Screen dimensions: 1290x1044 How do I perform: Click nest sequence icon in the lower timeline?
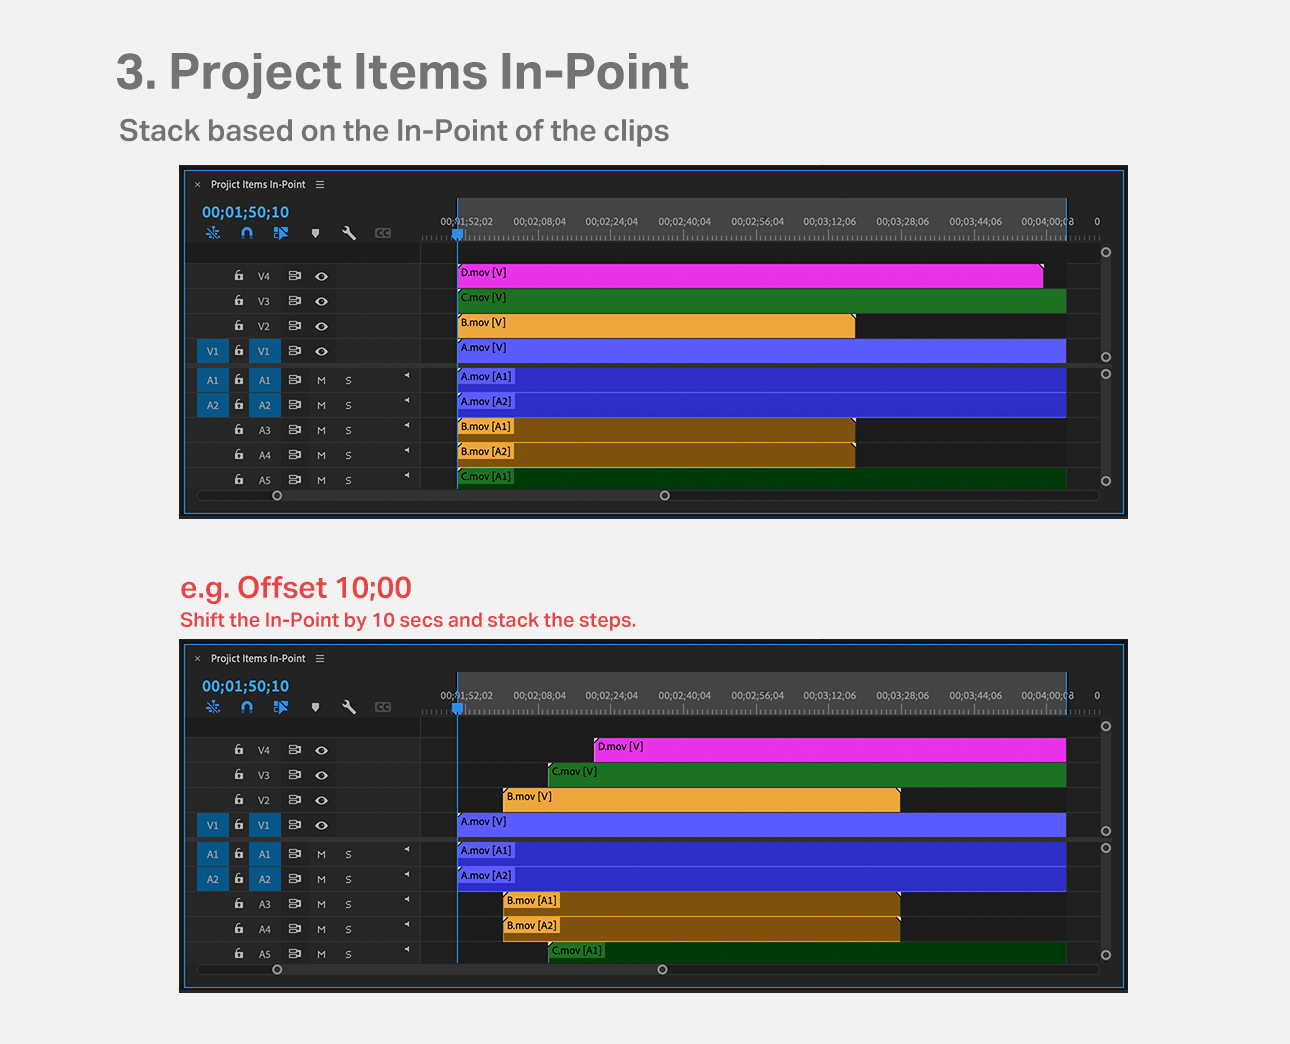pos(213,707)
